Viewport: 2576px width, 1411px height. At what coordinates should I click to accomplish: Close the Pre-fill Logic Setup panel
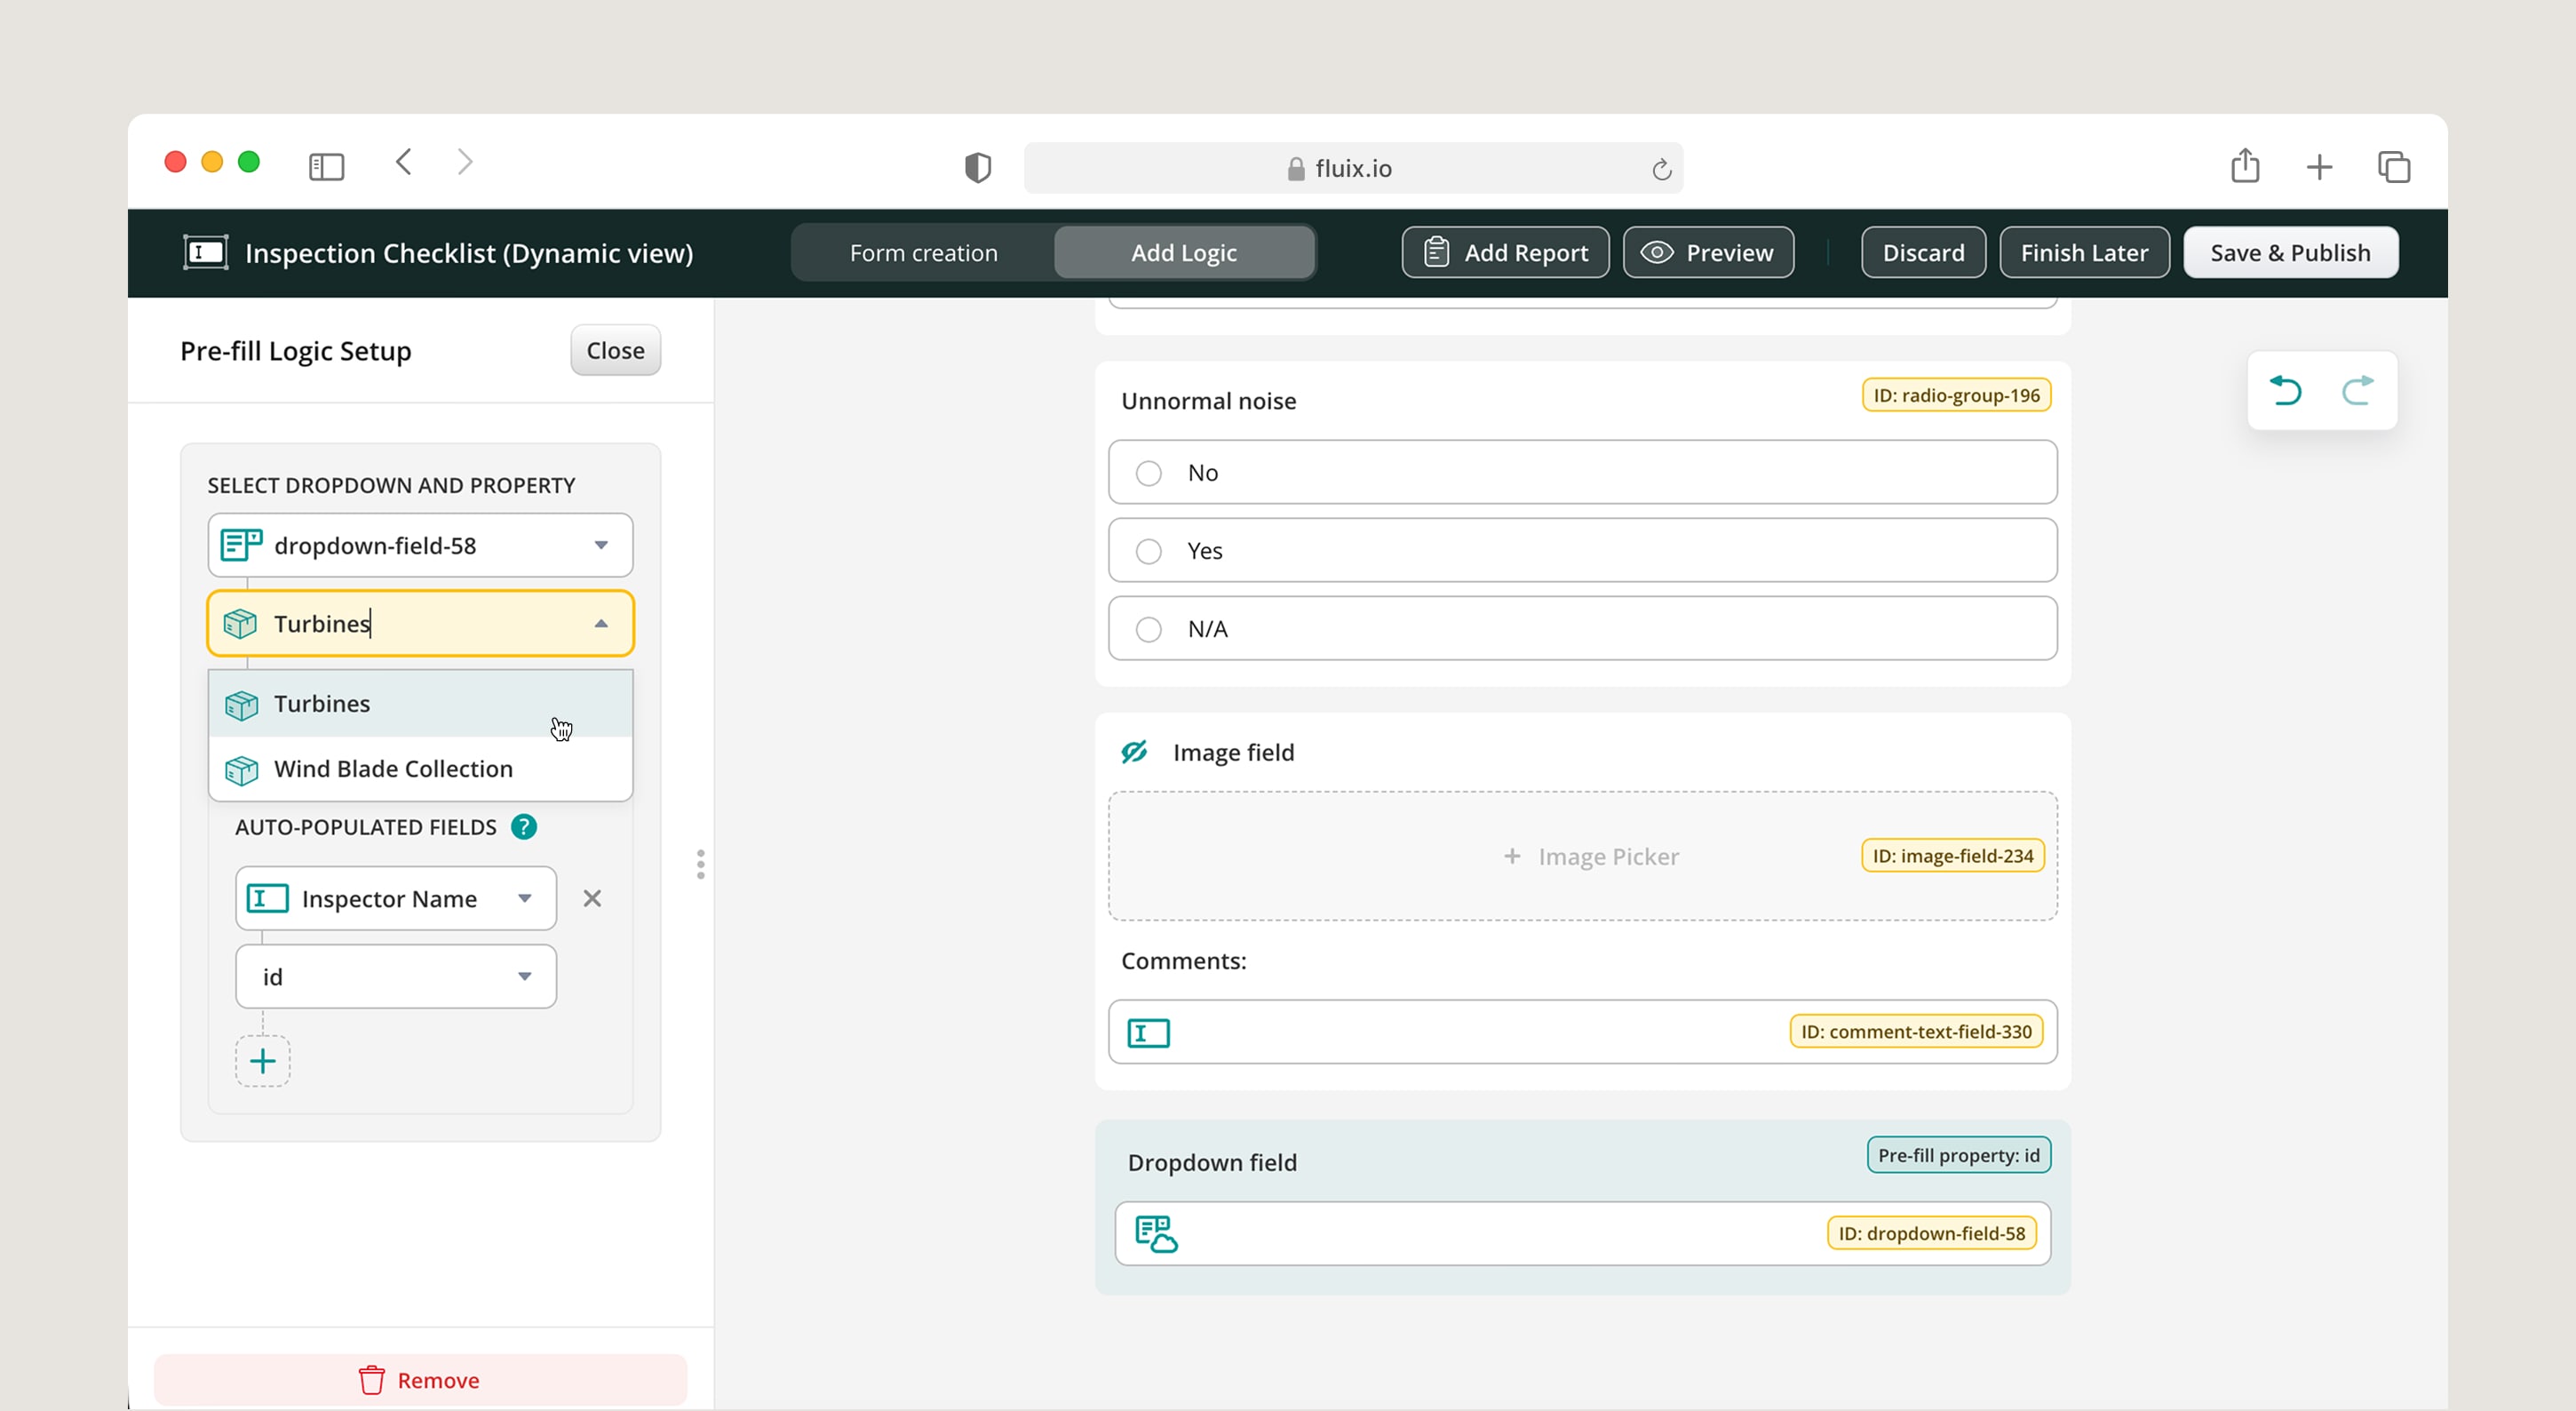[x=615, y=350]
